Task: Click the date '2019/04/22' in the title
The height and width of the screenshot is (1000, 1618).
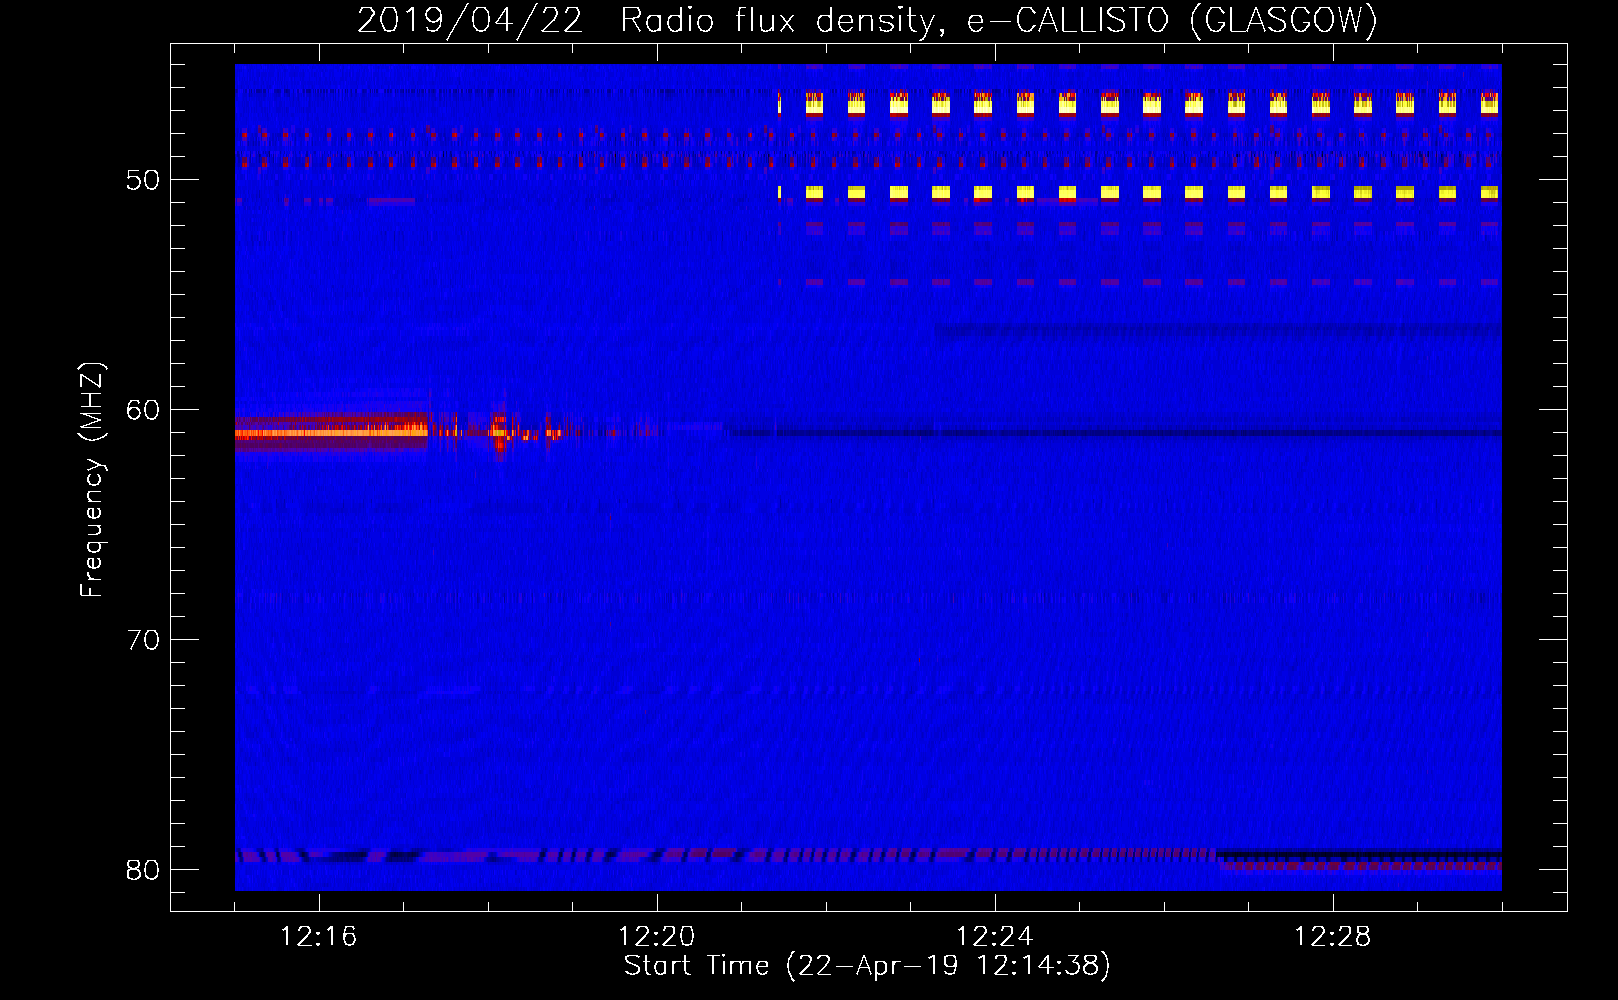Action: pyautogui.click(x=470, y=20)
